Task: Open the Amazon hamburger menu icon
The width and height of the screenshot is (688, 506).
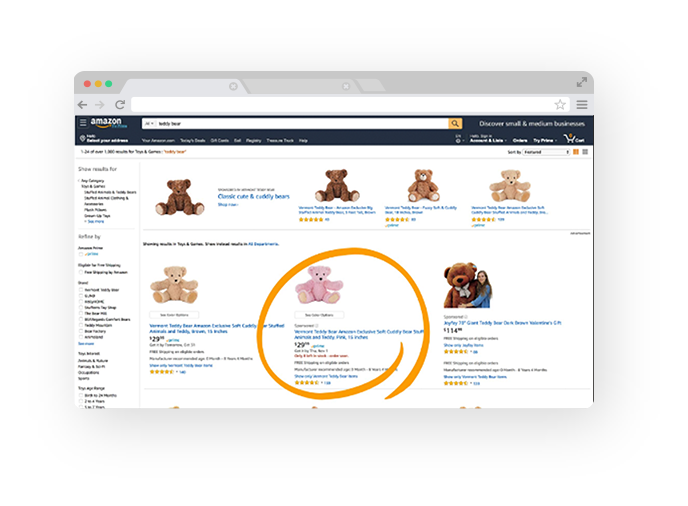Action: 83,122
